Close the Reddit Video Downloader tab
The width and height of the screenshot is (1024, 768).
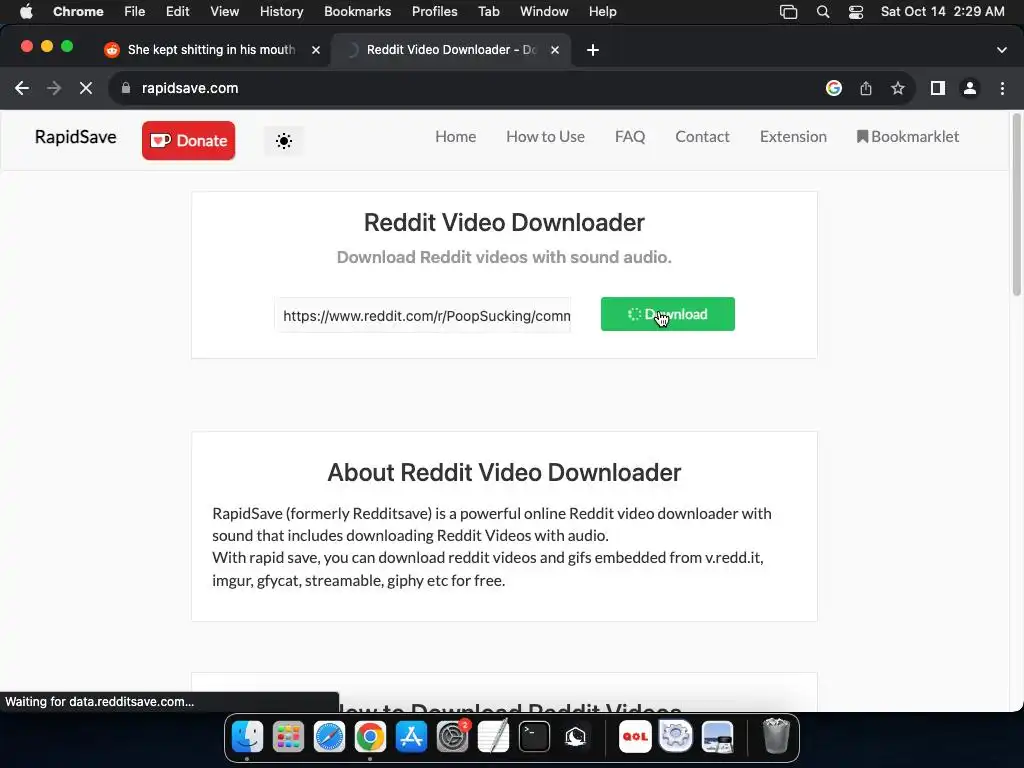(554, 50)
